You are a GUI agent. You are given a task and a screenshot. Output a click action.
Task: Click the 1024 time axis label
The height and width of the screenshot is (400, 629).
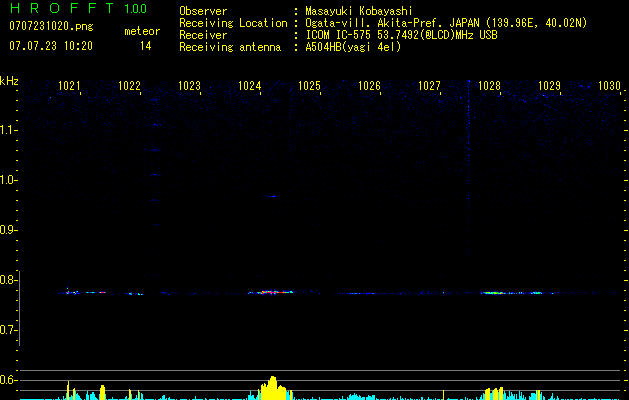(250, 86)
